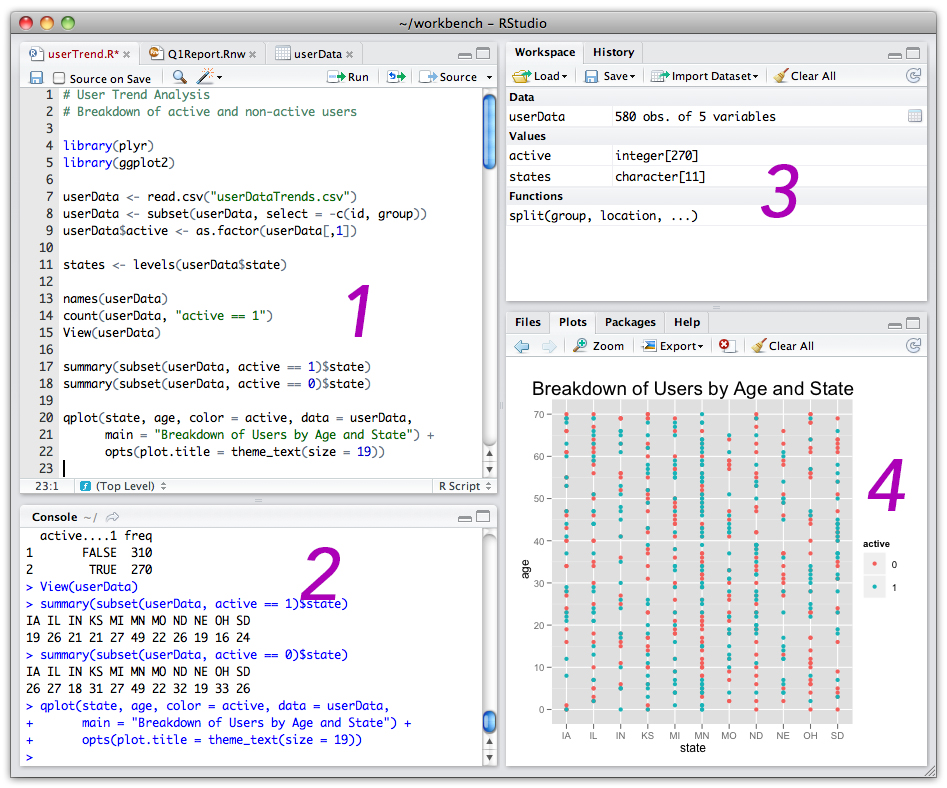The height and width of the screenshot is (788, 947).
Task: Click the re-run previous code icon
Action: 397,77
